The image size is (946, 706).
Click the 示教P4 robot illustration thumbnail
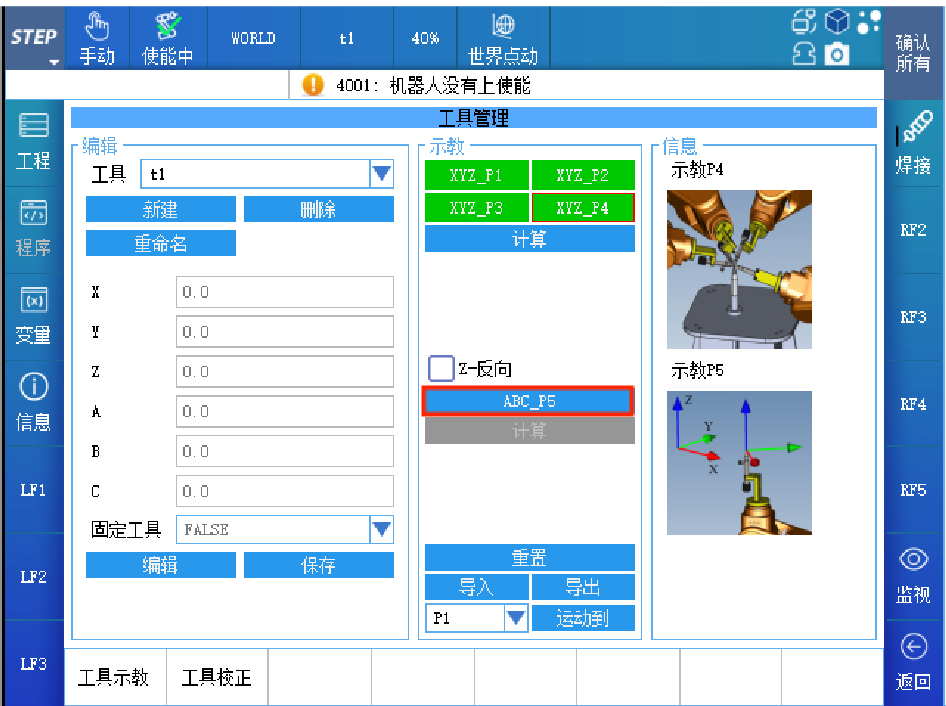pyautogui.click(x=739, y=269)
